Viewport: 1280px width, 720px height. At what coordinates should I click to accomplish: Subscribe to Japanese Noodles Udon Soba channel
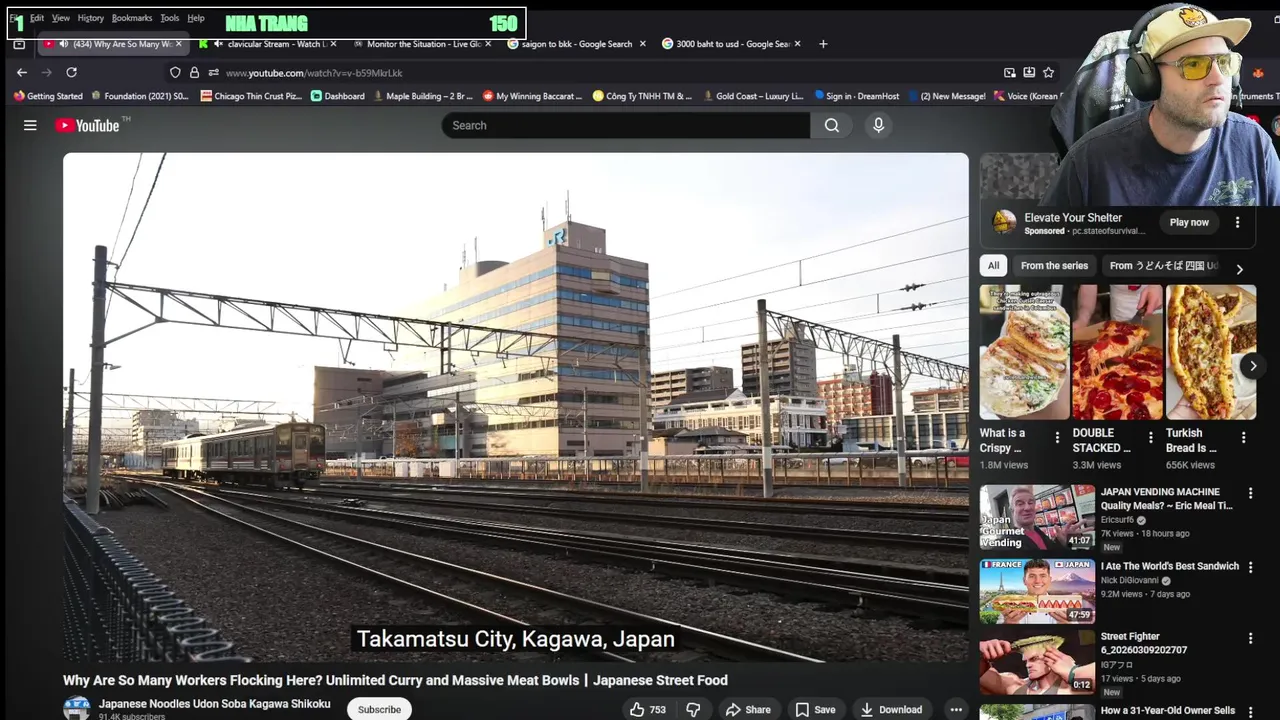tap(379, 709)
